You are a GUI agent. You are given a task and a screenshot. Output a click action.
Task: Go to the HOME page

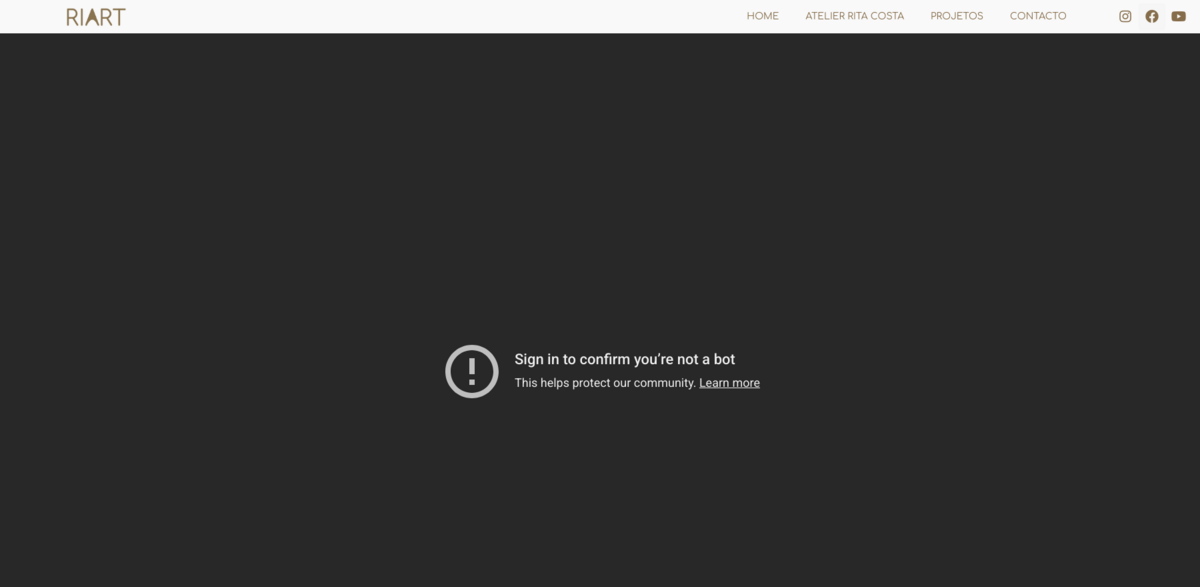[x=762, y=16]
